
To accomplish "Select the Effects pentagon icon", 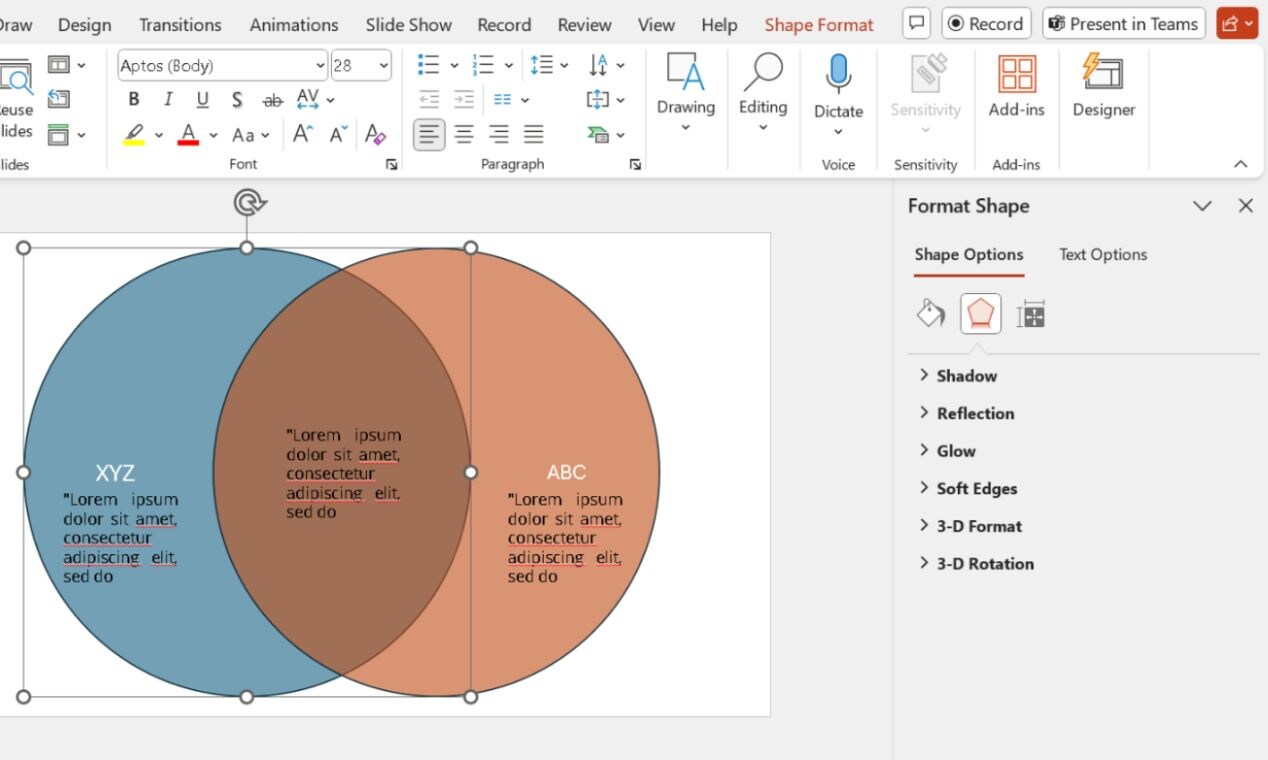I will pos(981,314).
